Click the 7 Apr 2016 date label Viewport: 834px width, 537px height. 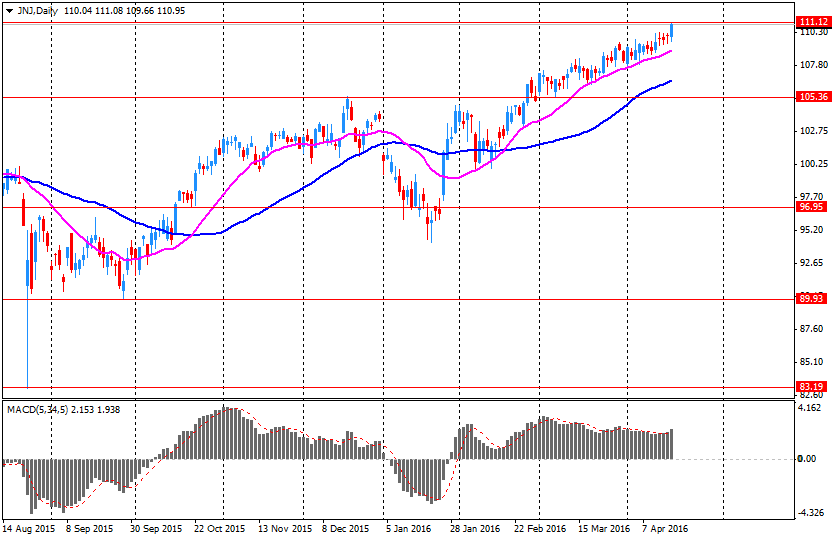(665, 529)
